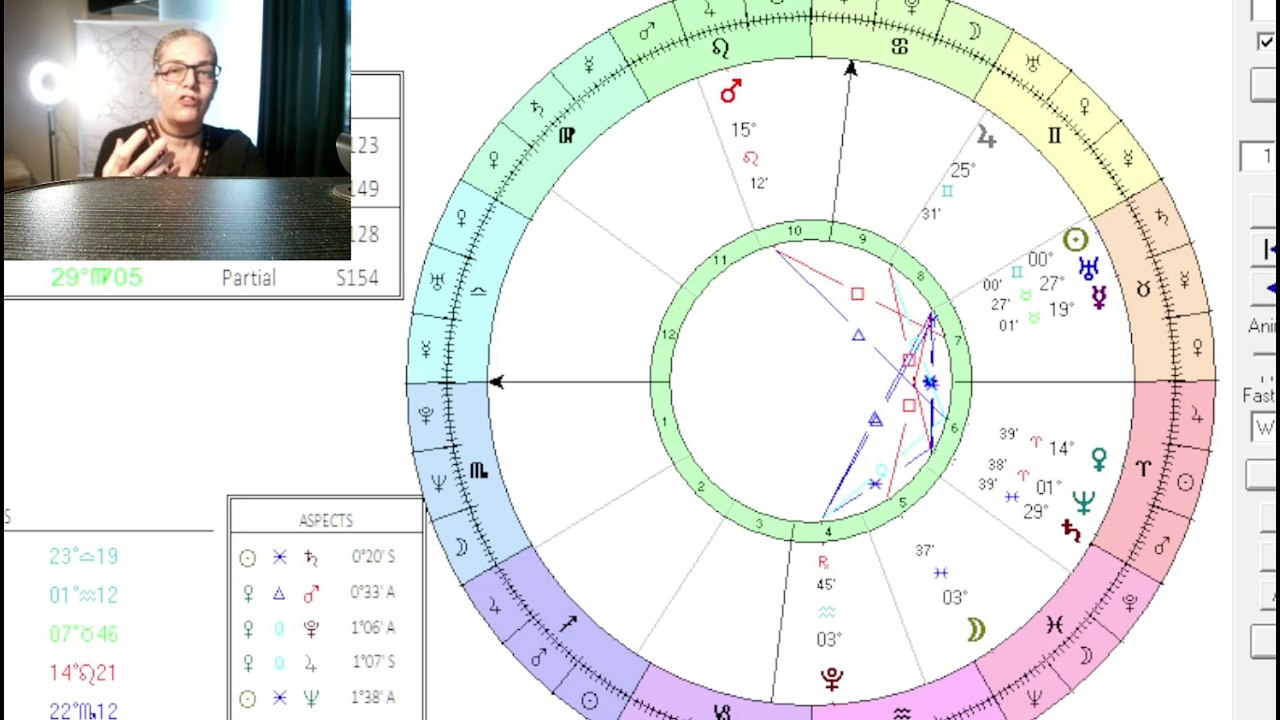
Task: Click house number 10 on the inner ring
Action: click(793, 231)
